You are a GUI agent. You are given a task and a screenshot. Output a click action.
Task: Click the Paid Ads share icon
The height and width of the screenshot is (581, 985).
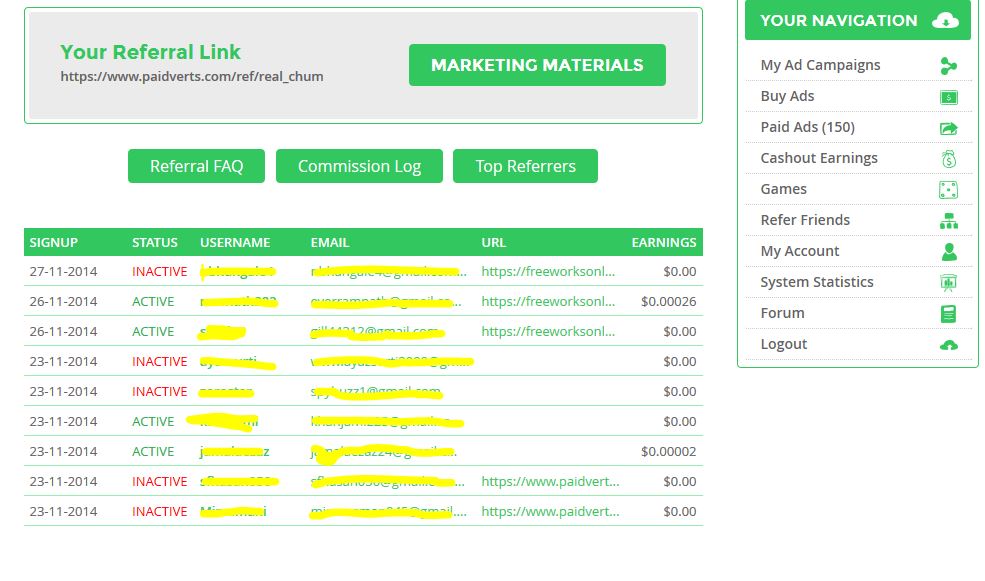coord(949,128)
